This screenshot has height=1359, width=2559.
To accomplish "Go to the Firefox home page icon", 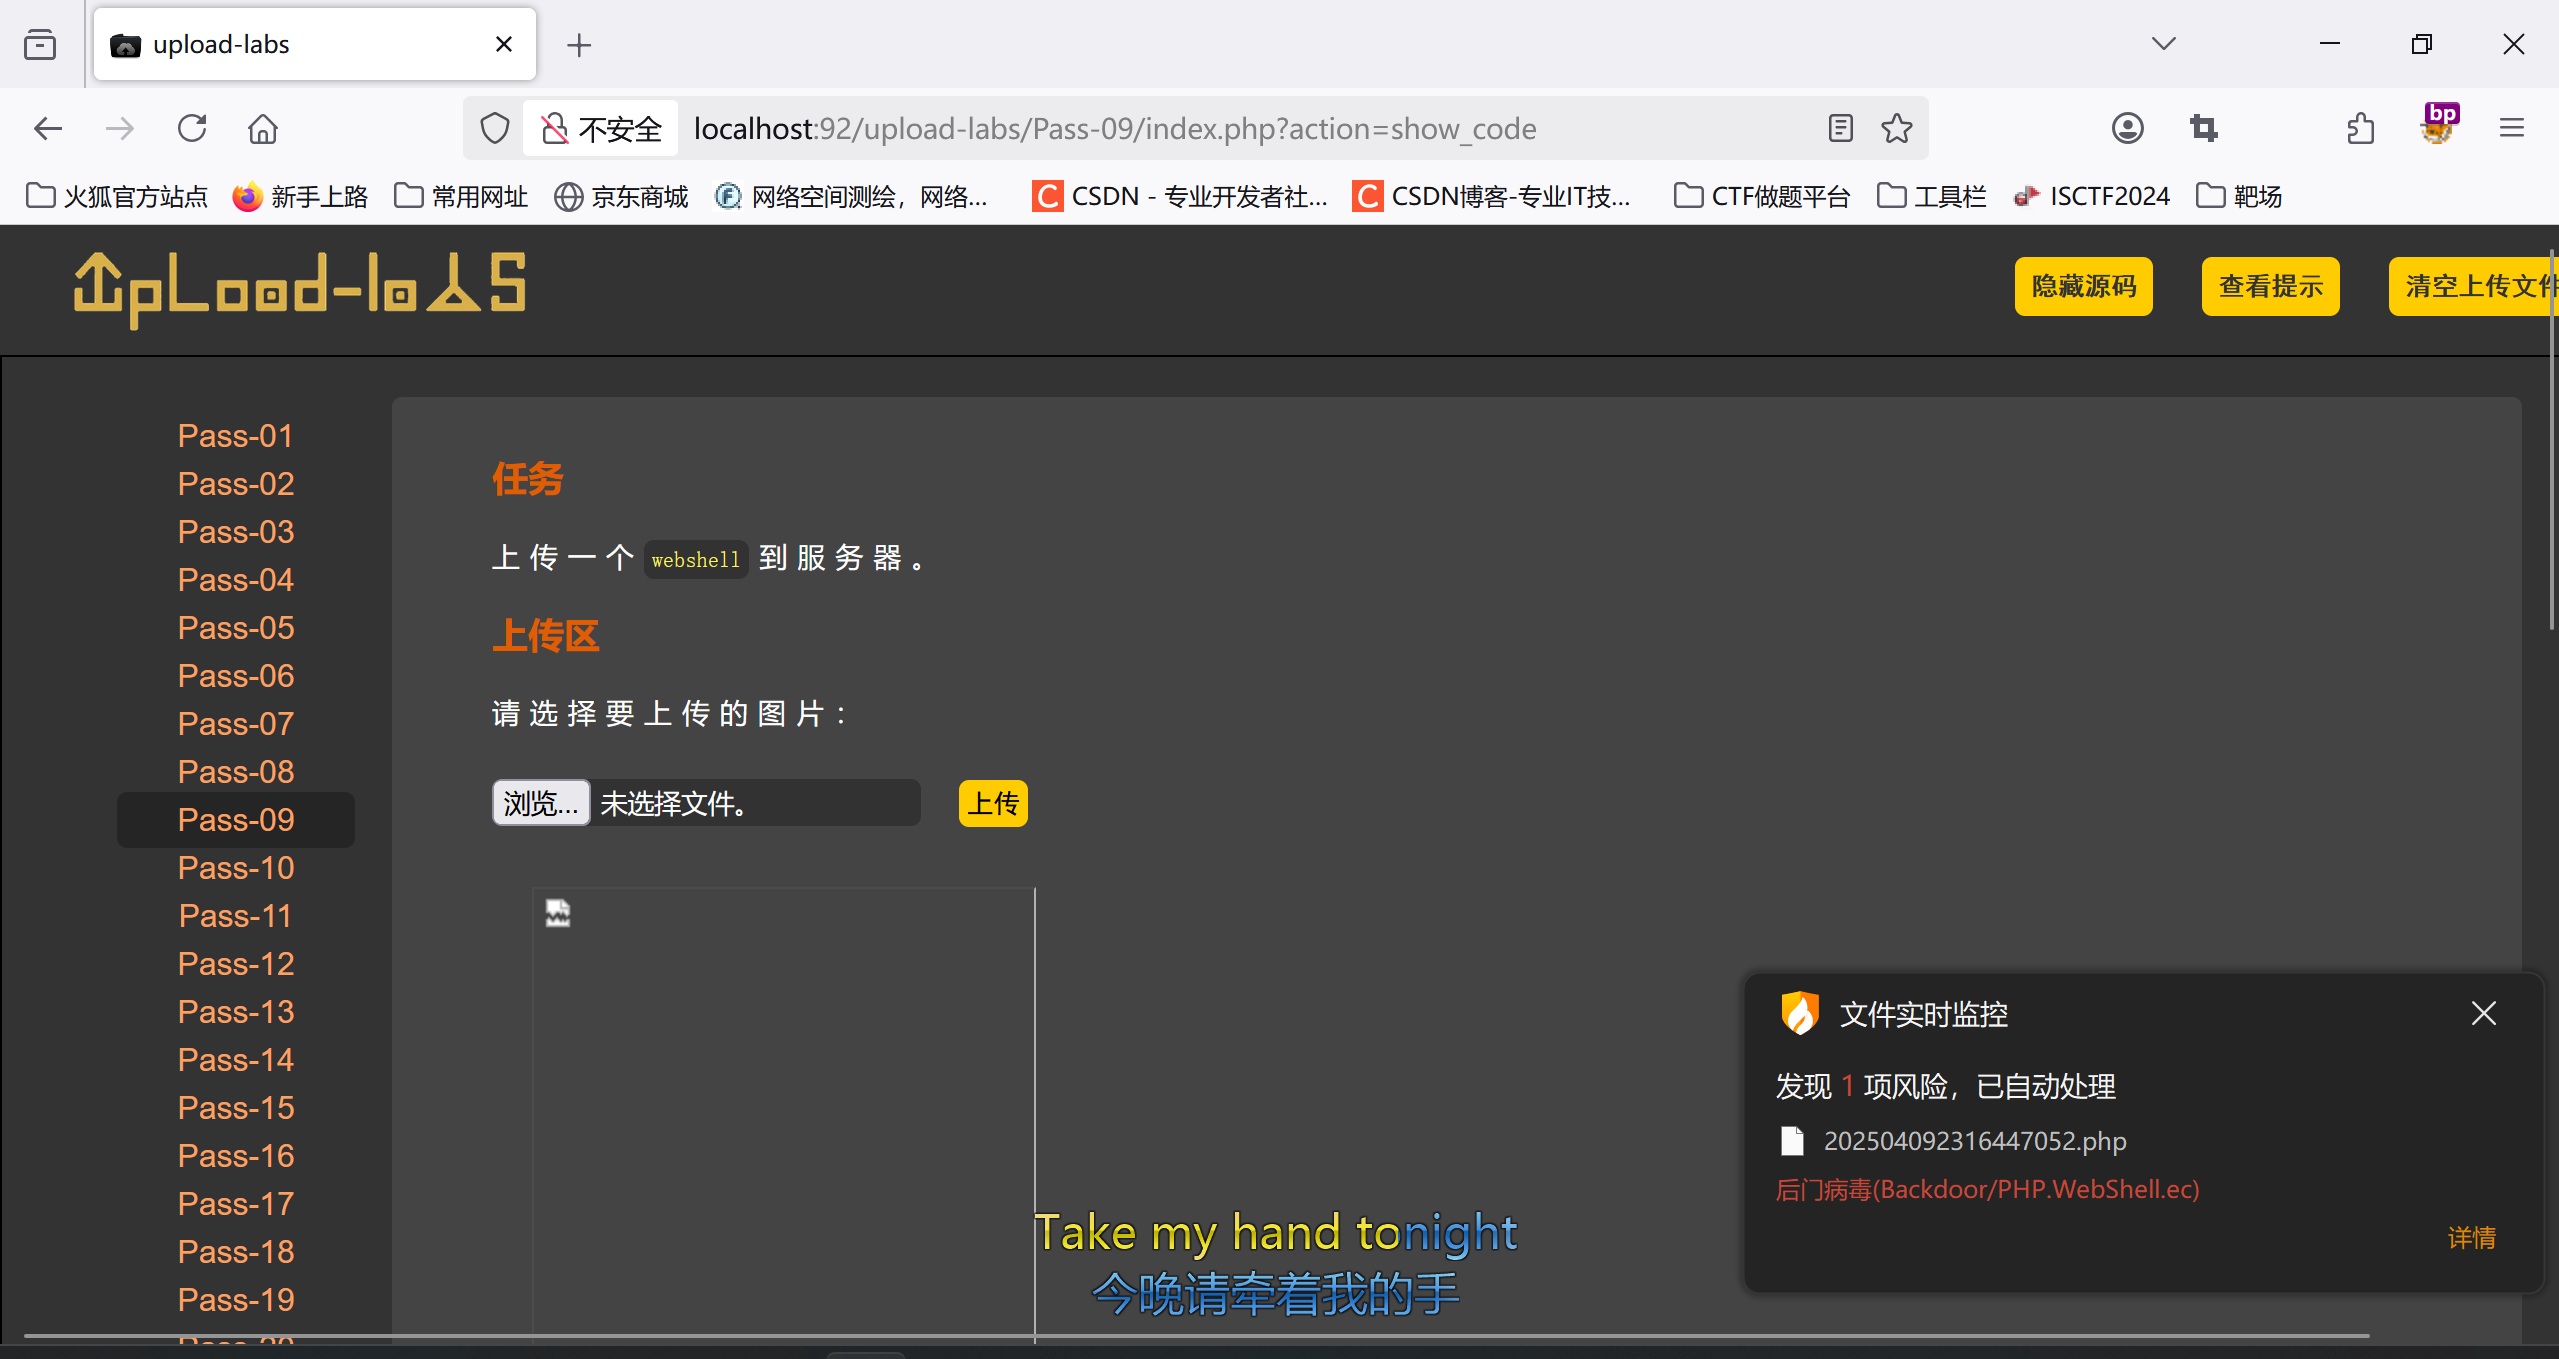I will (263, 129).
